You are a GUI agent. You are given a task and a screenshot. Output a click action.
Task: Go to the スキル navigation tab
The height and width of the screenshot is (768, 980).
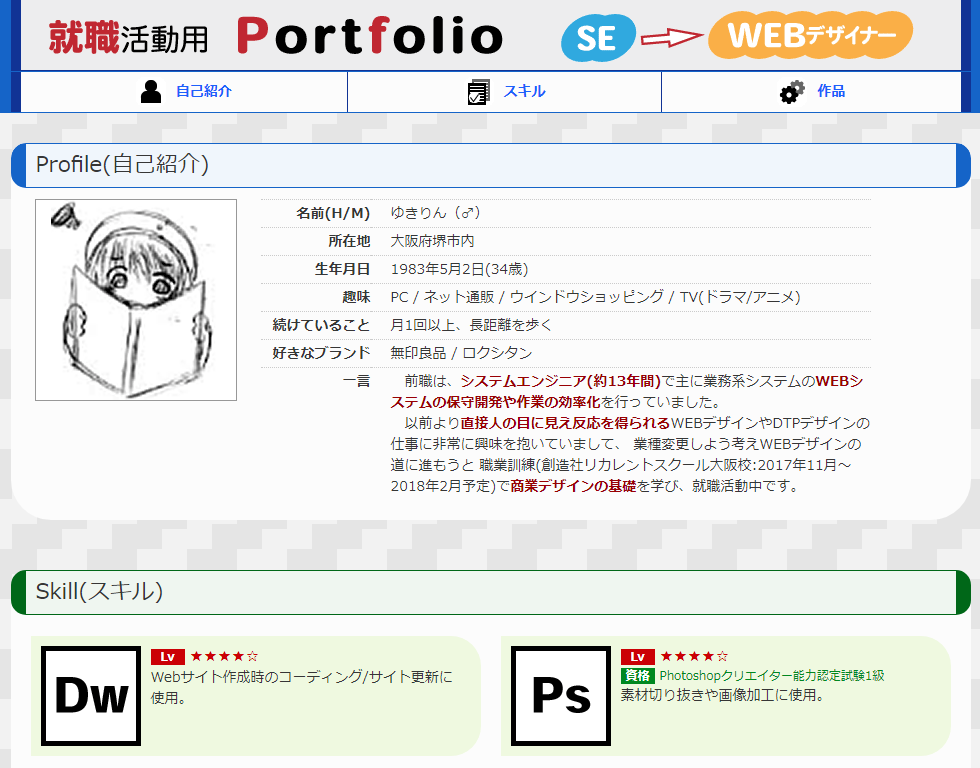pyautogui.click(x=524, y=92)
